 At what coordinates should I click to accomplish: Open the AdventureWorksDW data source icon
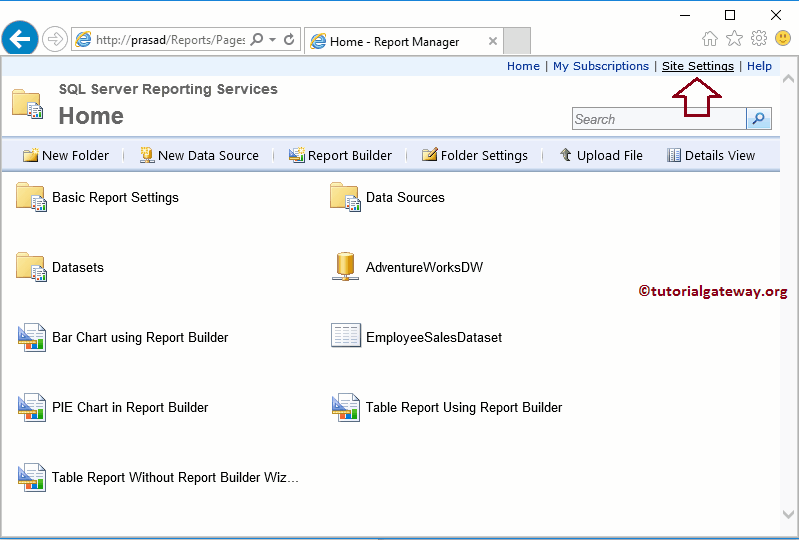[345, 267]
